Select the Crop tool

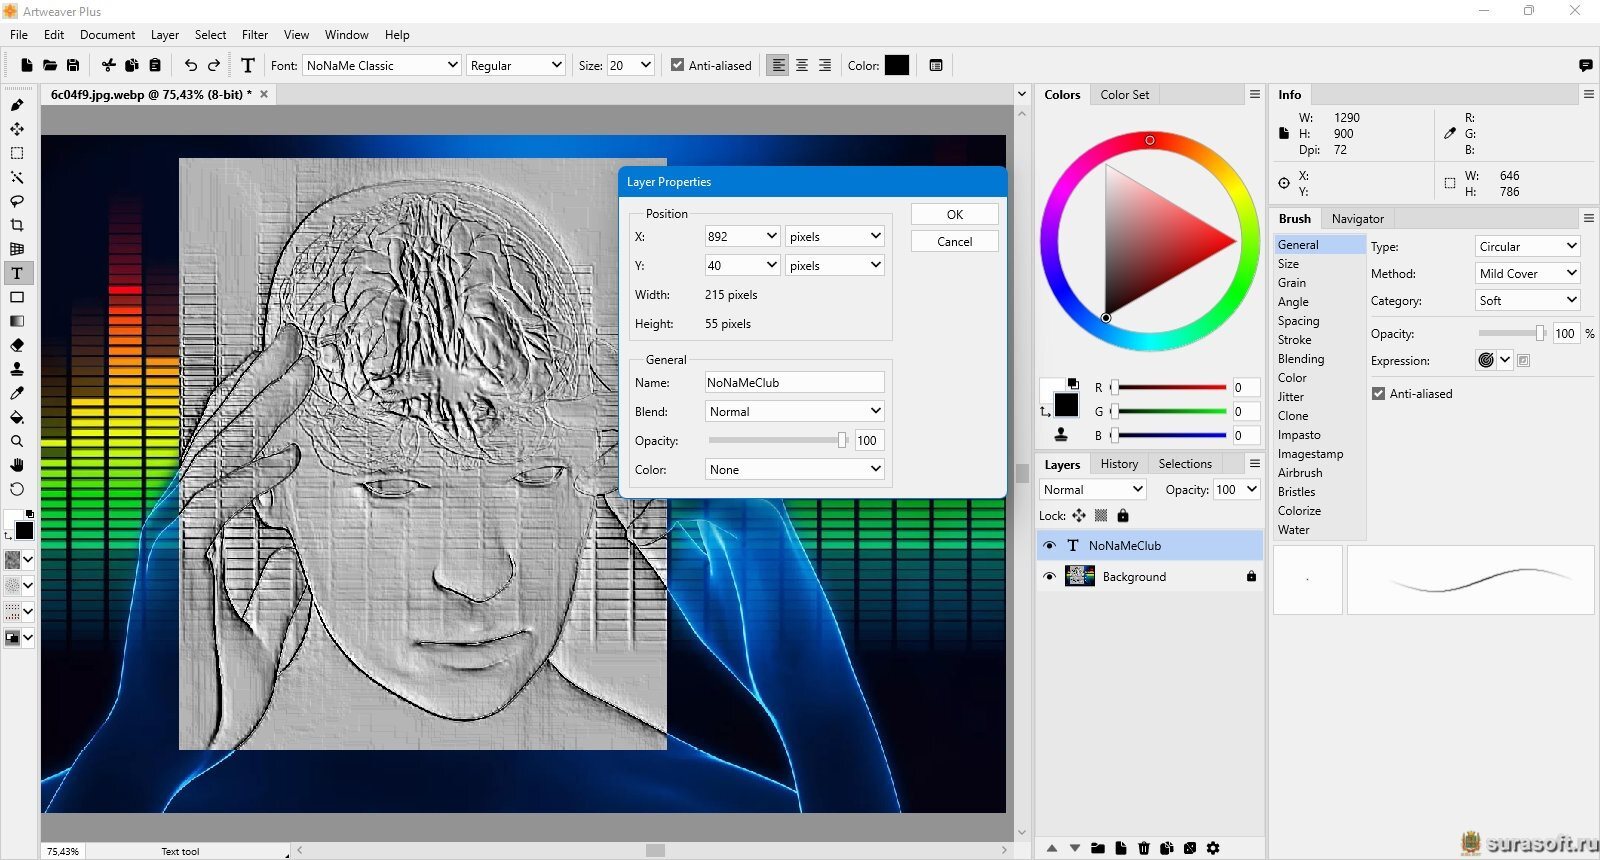[x=17, y=225]
